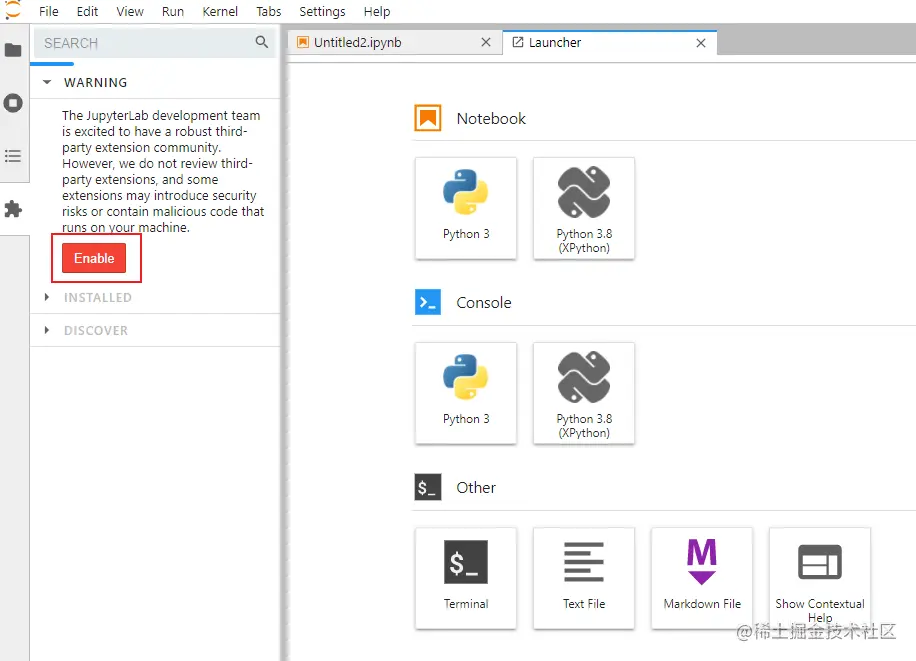This screenshot has height=661, width=916.
Task: Click the Other section heading
Action: [x=476, y=487]
